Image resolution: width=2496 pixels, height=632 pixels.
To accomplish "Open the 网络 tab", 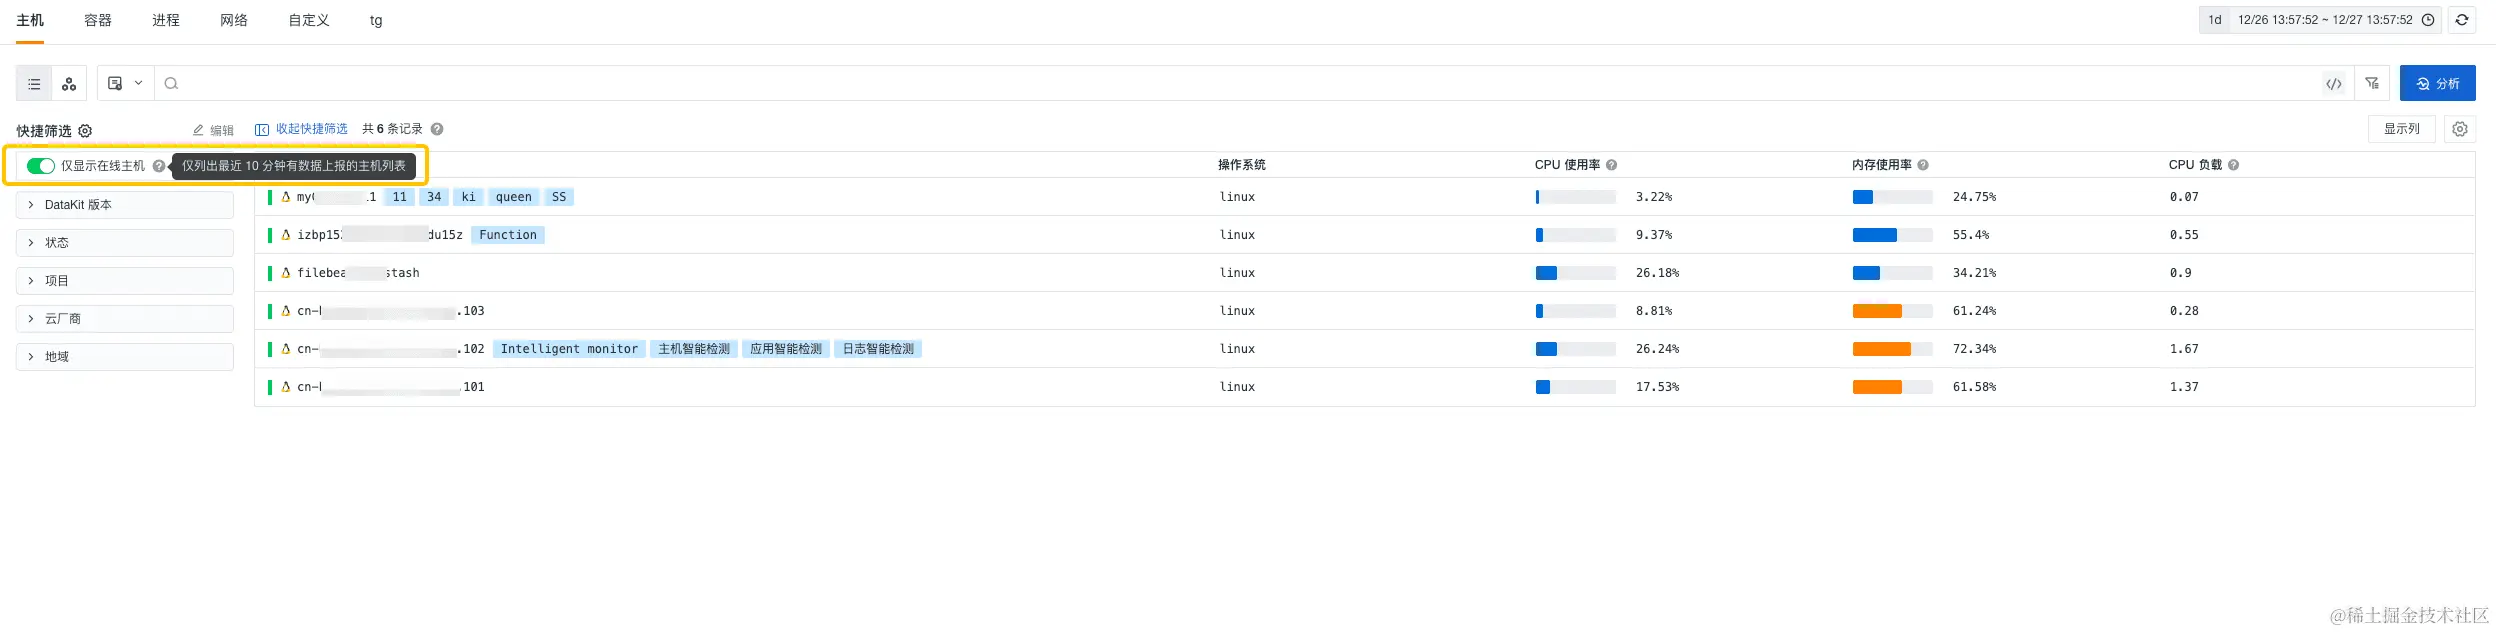I will (234, 20).
